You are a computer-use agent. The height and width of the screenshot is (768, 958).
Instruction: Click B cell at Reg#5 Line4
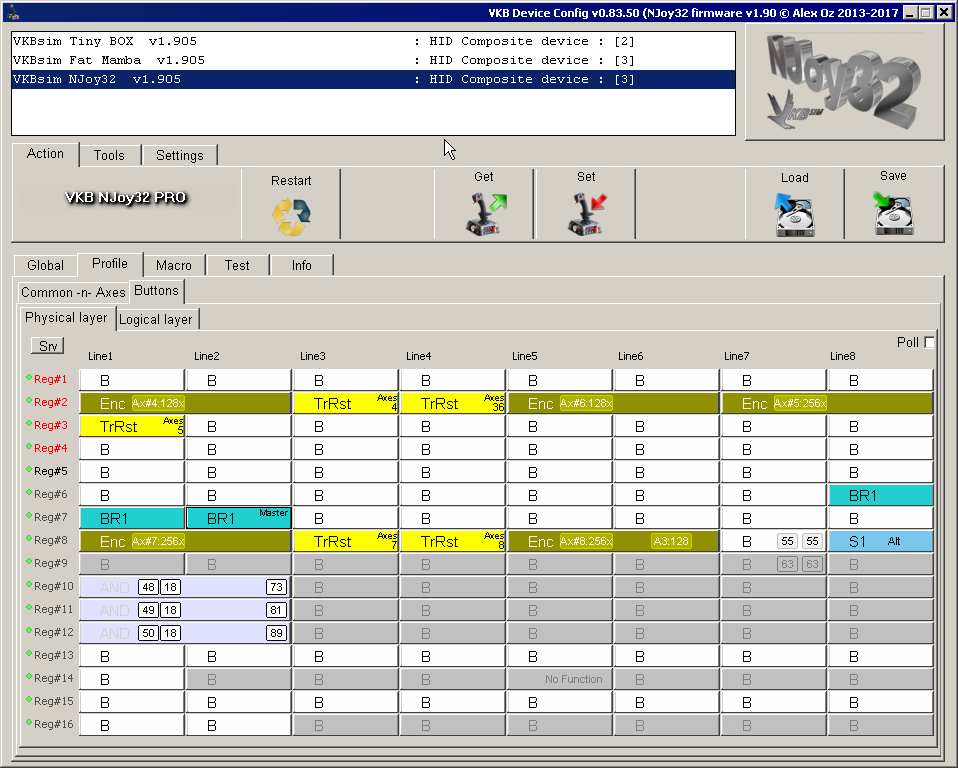click(453, 472)
